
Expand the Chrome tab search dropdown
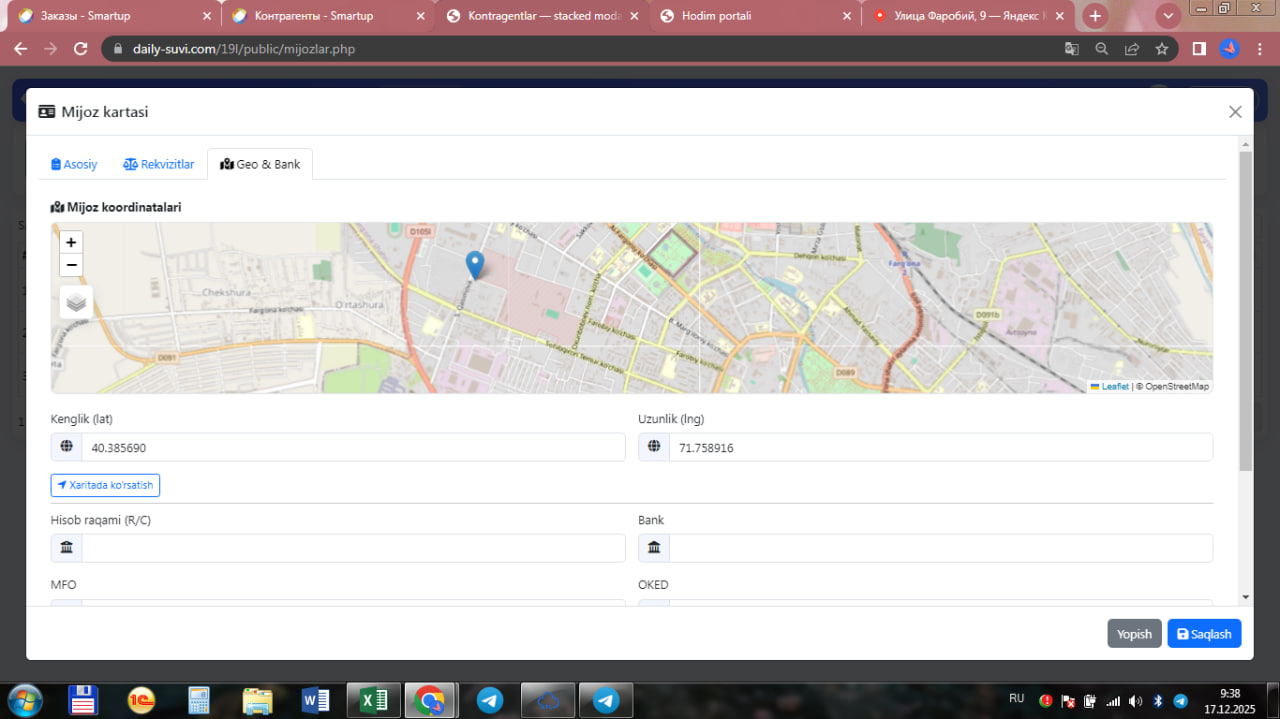point(1167,16)
